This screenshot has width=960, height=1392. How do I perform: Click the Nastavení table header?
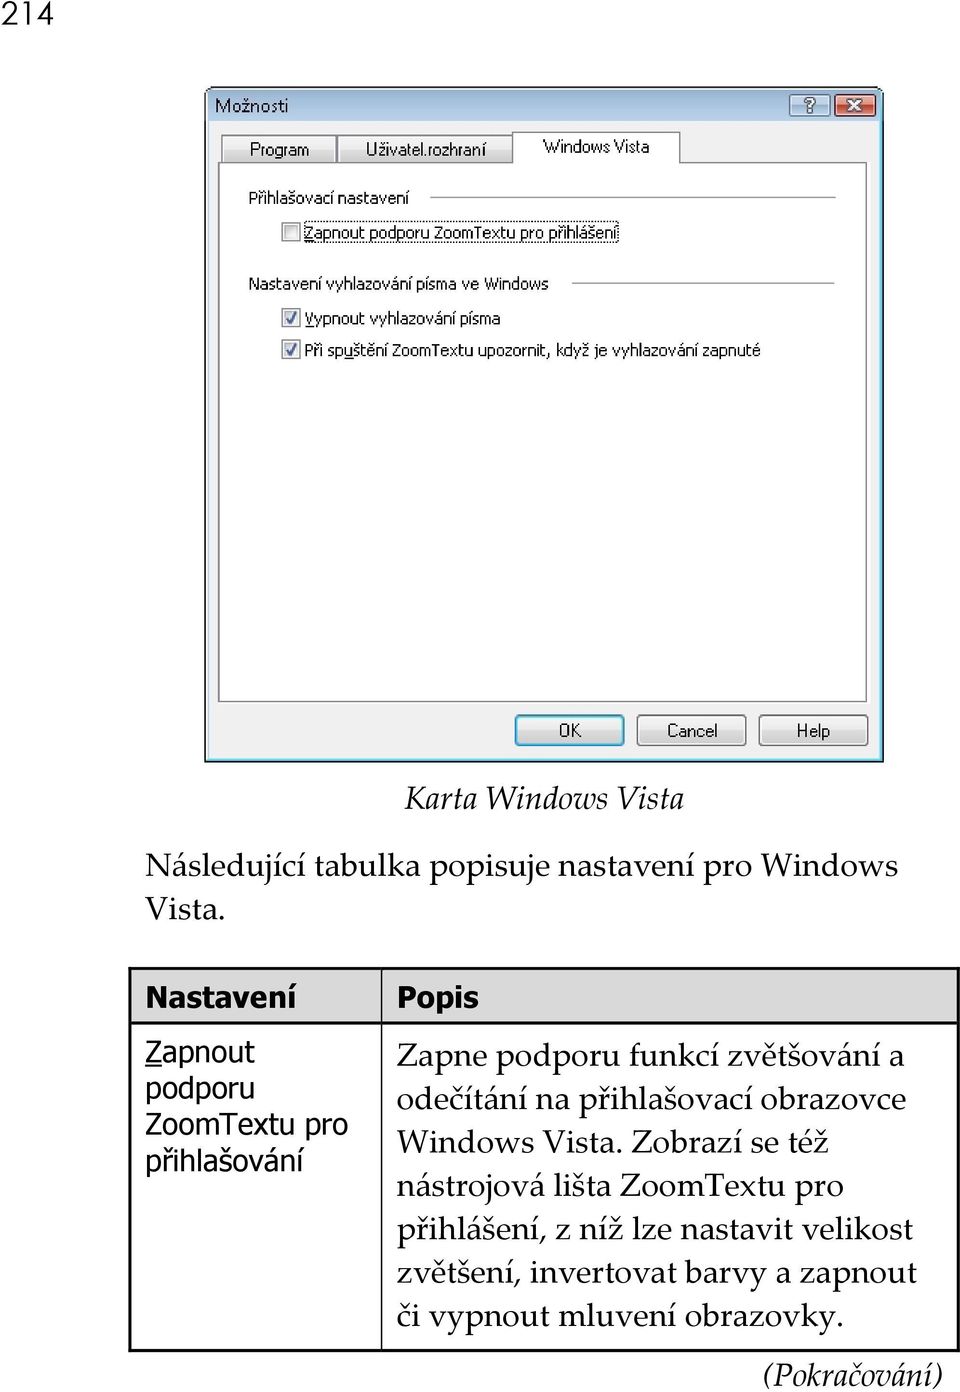(221, 997)
